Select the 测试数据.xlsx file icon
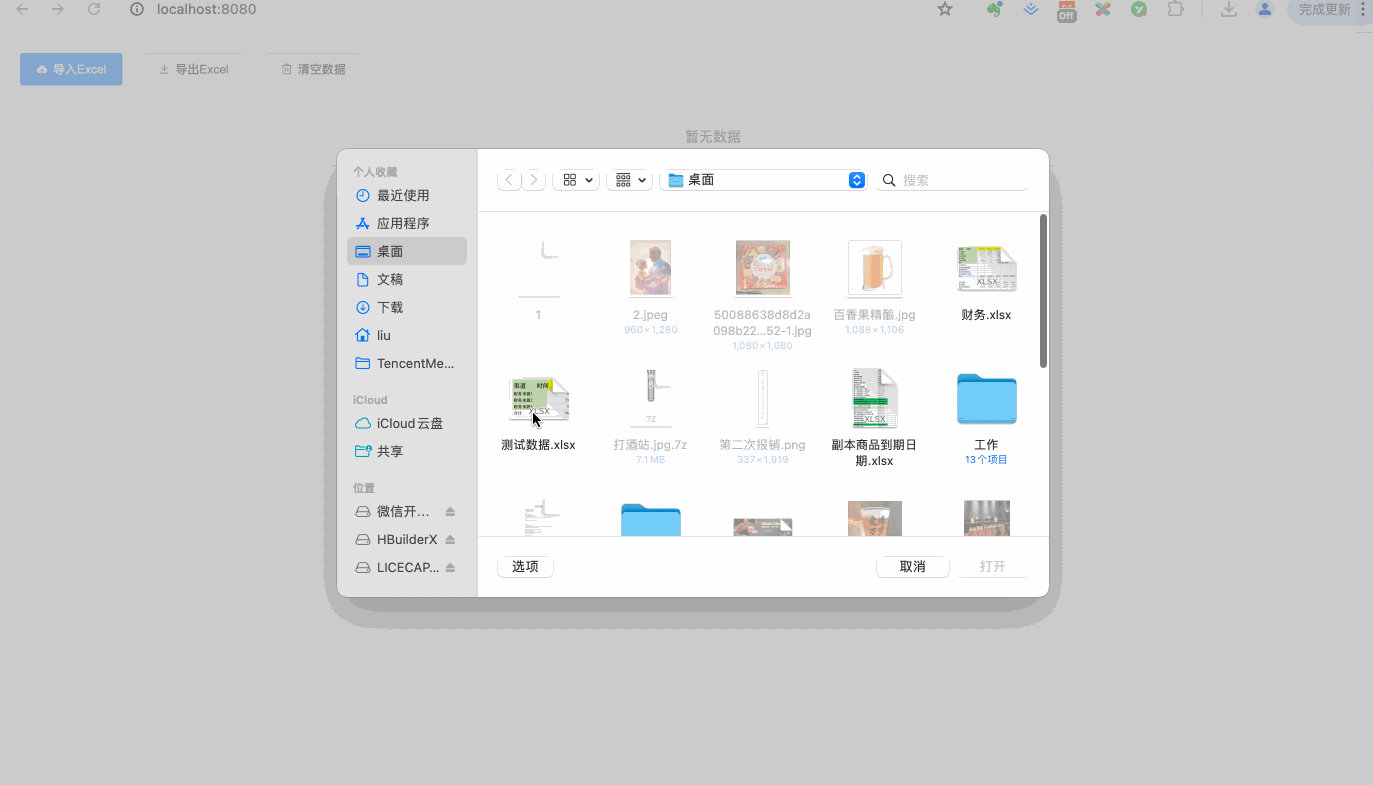This screenshot has height=785, width=1373. coord(539,399)
